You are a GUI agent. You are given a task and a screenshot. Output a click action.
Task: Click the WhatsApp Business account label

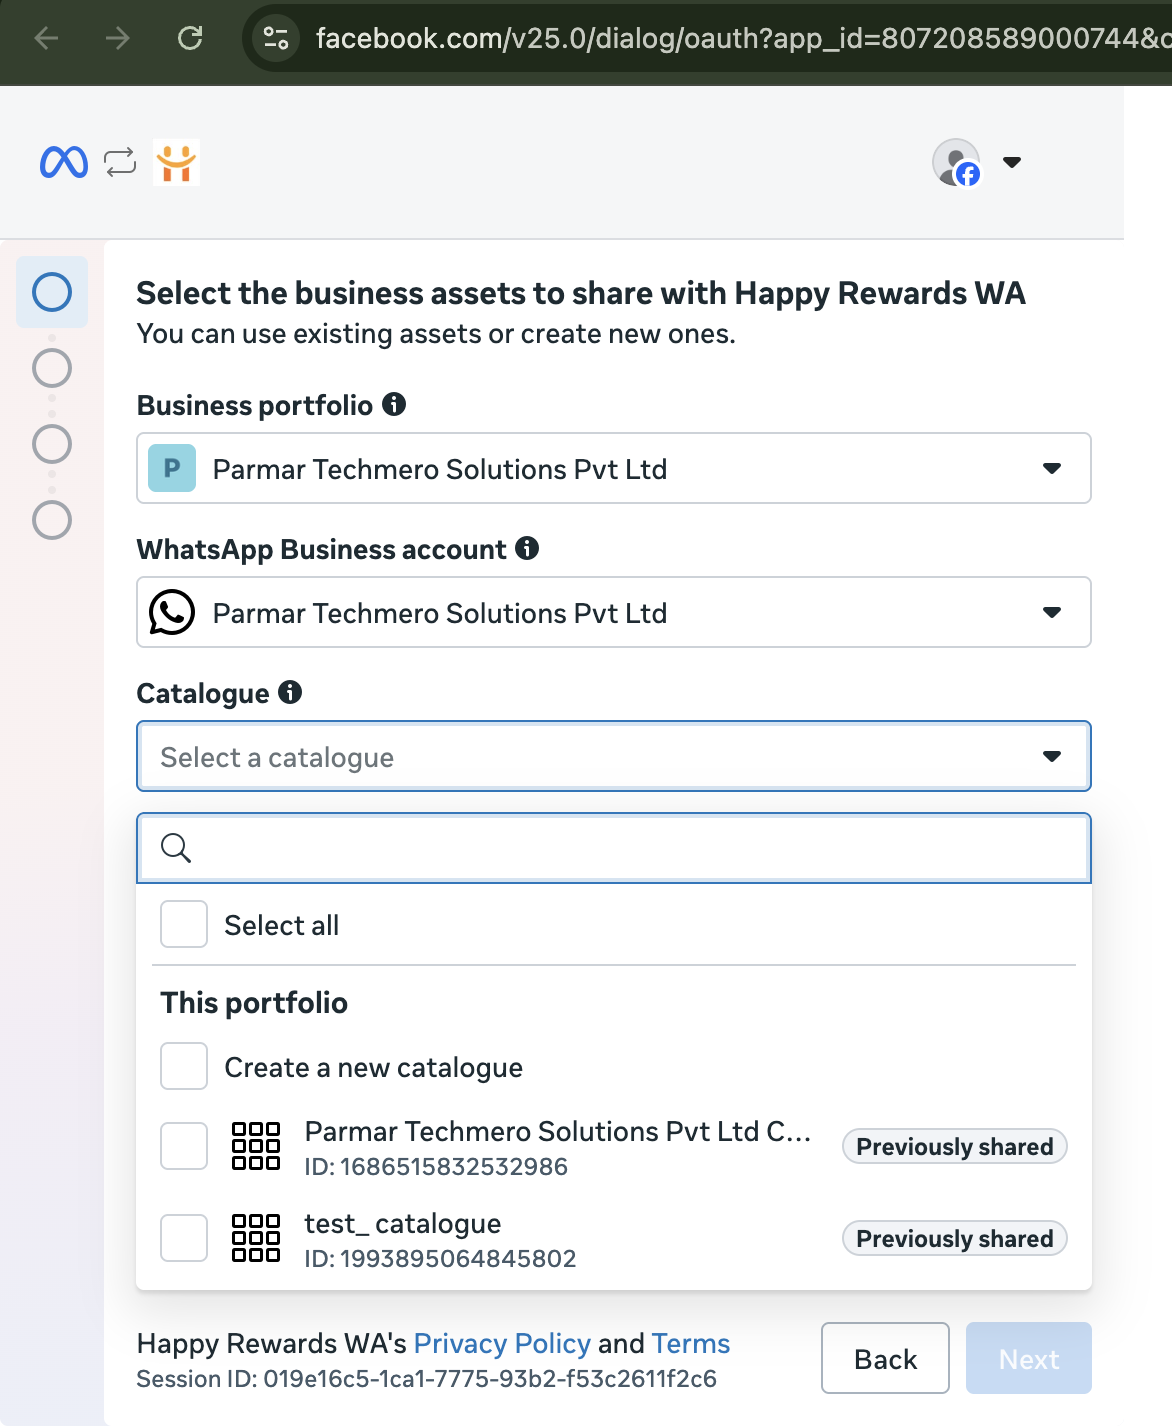[322, 549]
